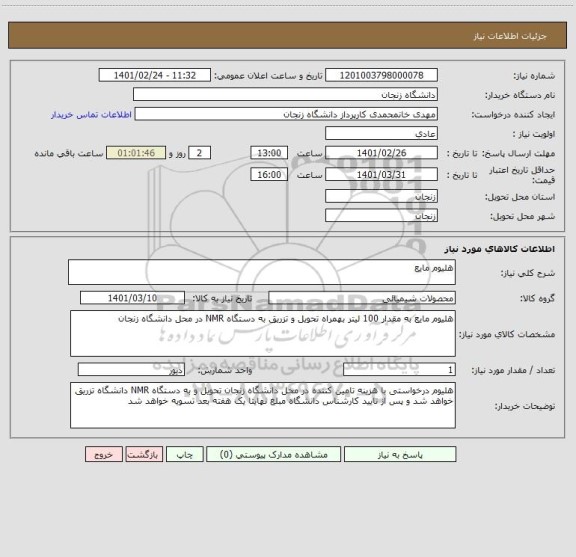
Task: Click buyer notes textarea توضیحات خریدار
Action: click(263, 405)
